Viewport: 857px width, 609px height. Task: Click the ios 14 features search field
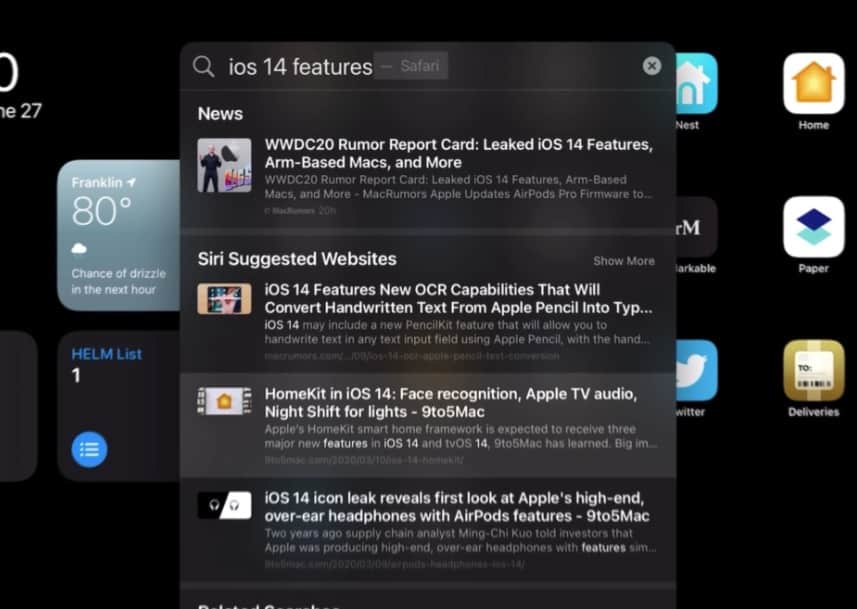(300, 67)
